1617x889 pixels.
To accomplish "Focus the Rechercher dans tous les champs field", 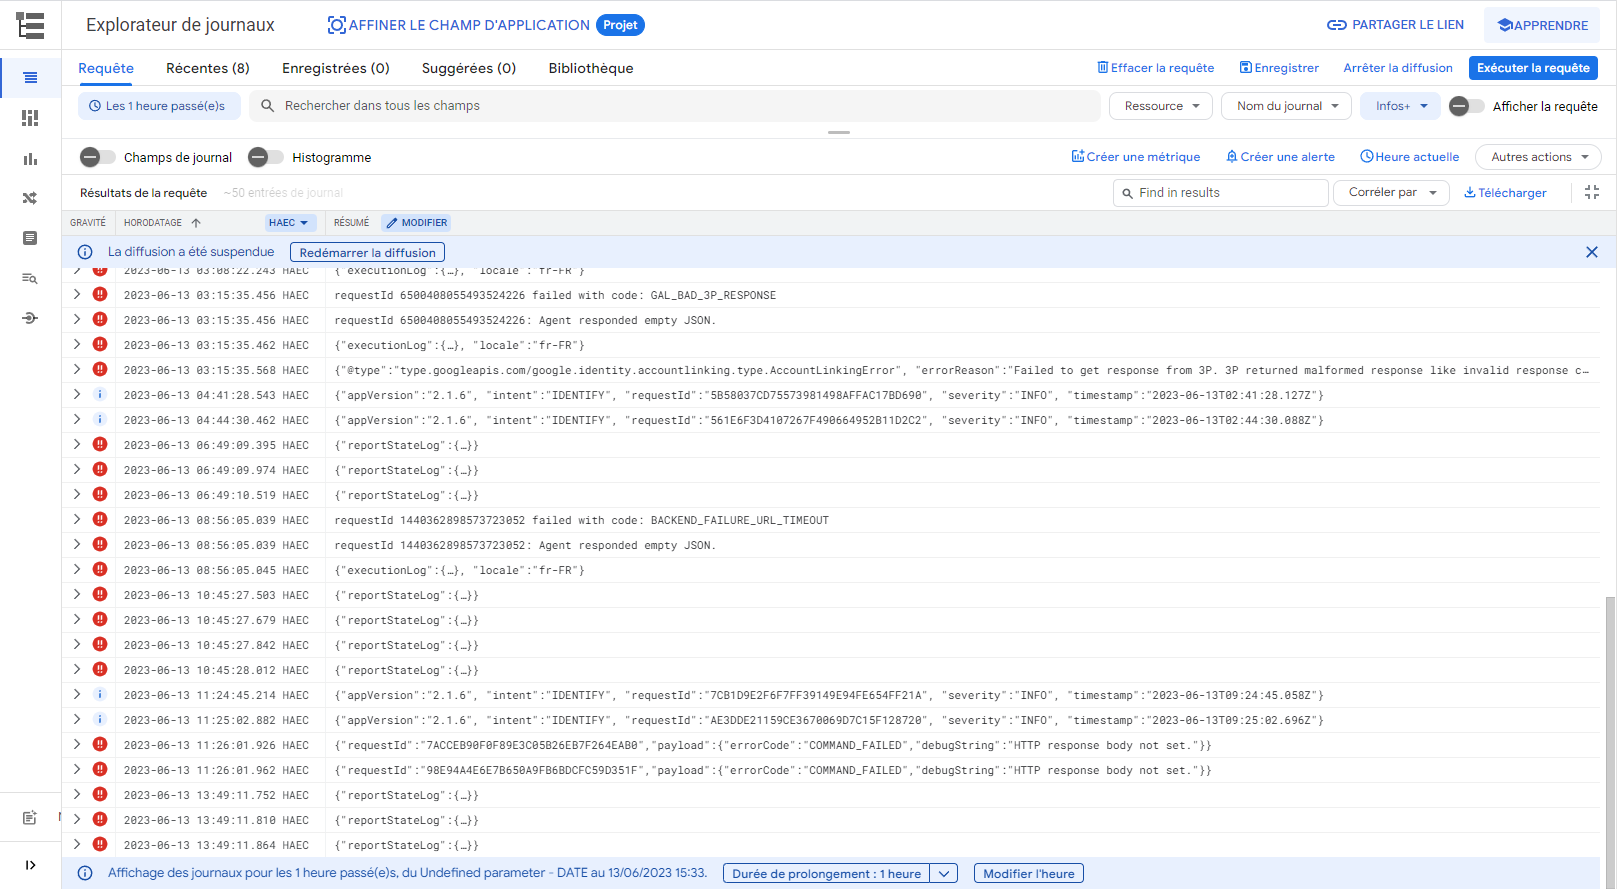I will [x=675, y=105].
